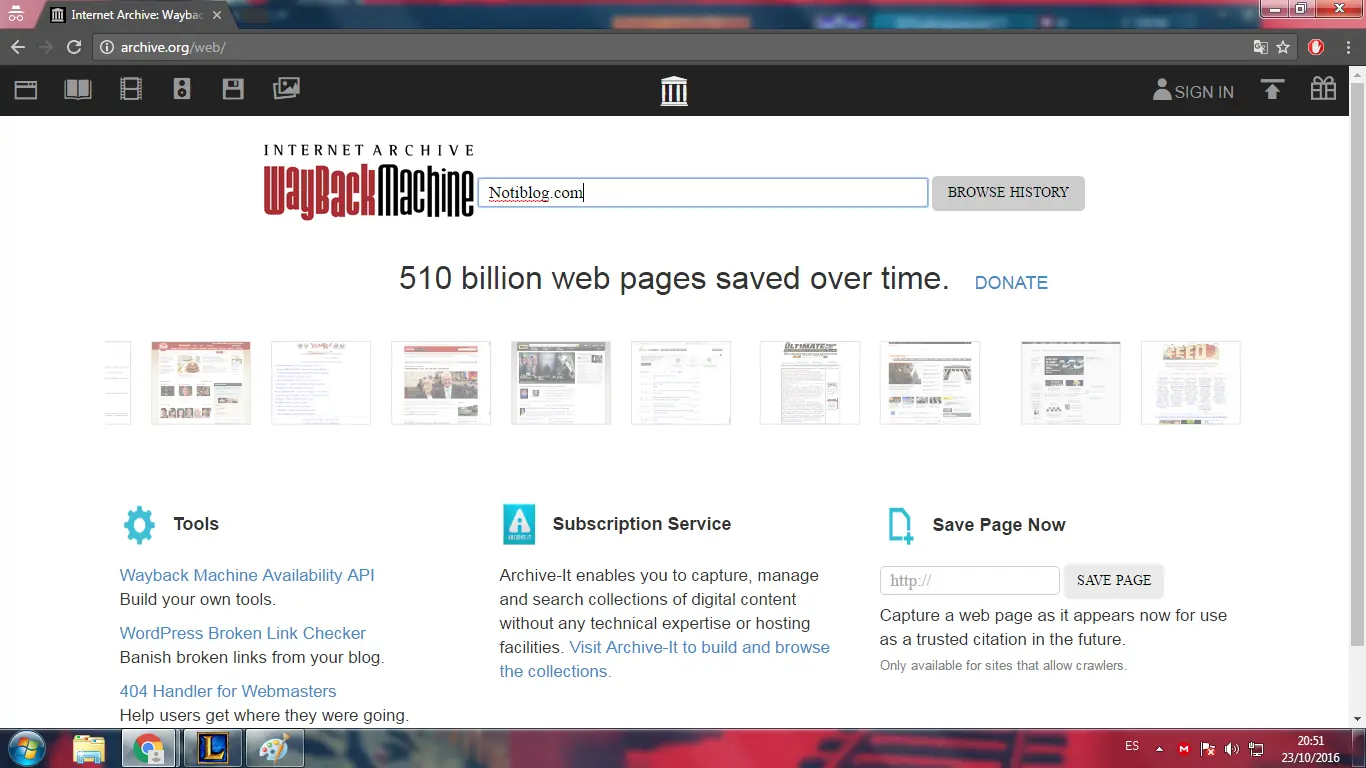Image resolution: width=1366 pixels, height=768 pixels.
Task: Click the Chrome taskbar button
Action: [149, 749]
